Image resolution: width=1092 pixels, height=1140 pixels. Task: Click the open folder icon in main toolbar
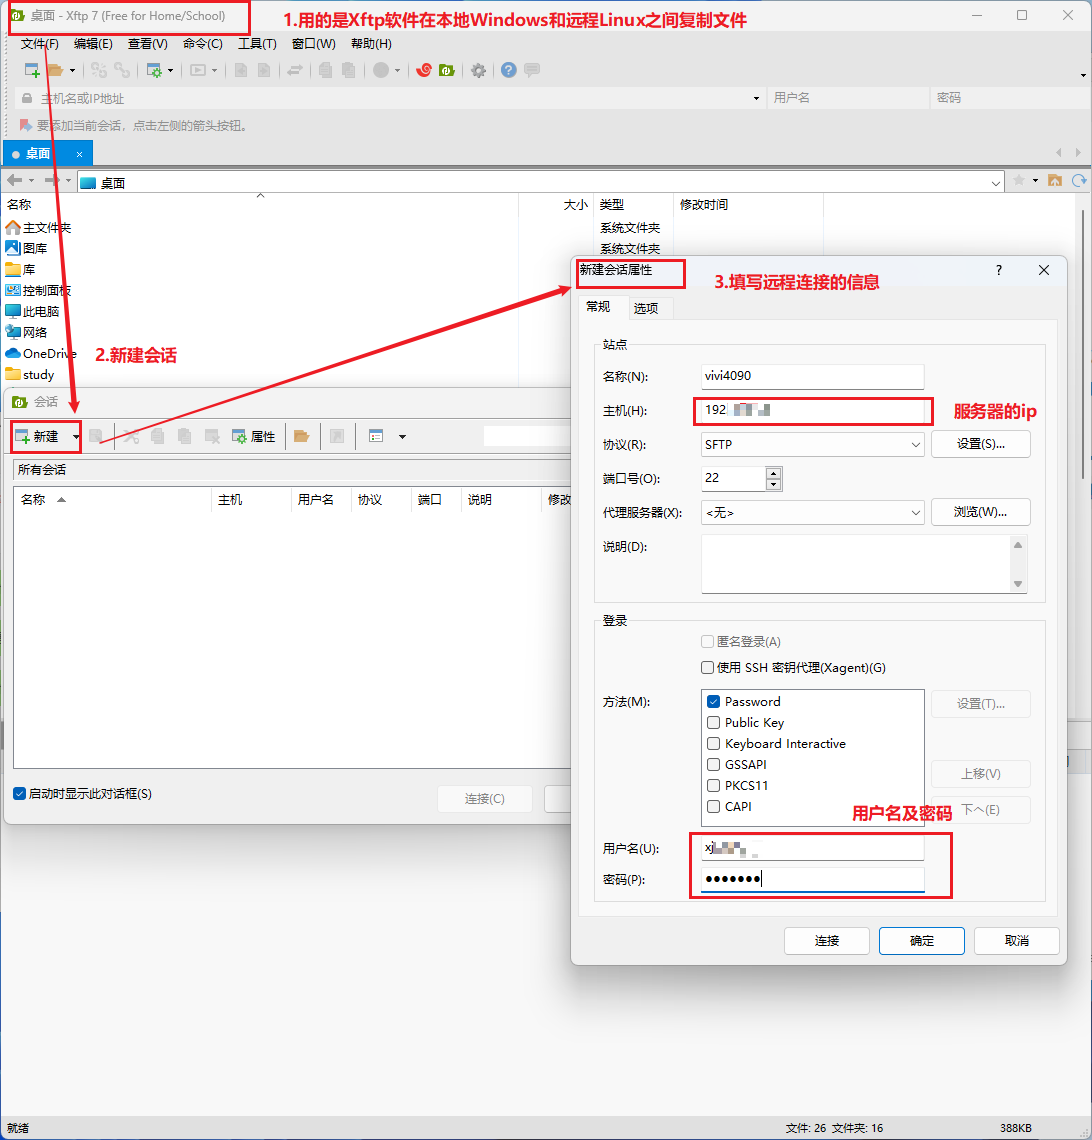[x=55, y=71]
